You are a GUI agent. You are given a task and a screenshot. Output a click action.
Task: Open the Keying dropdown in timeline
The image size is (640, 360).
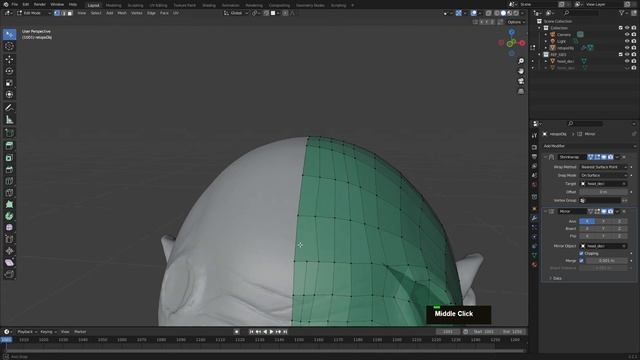pyautogui.click(x=48, y=332)
